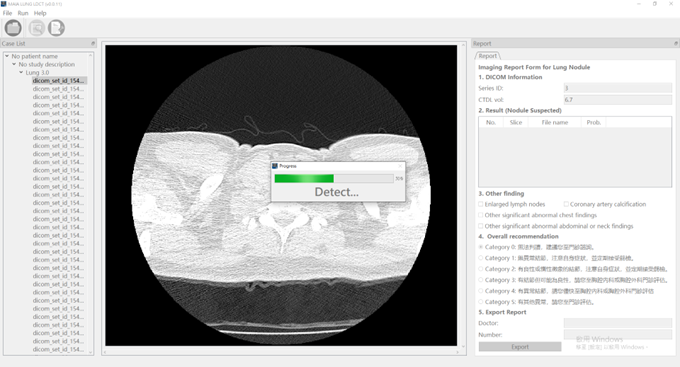The width and height of the screenshot is (680, 367).
Task: Minimize the MAIA LUNG LDCT window
Action: [x=639, y=3]
